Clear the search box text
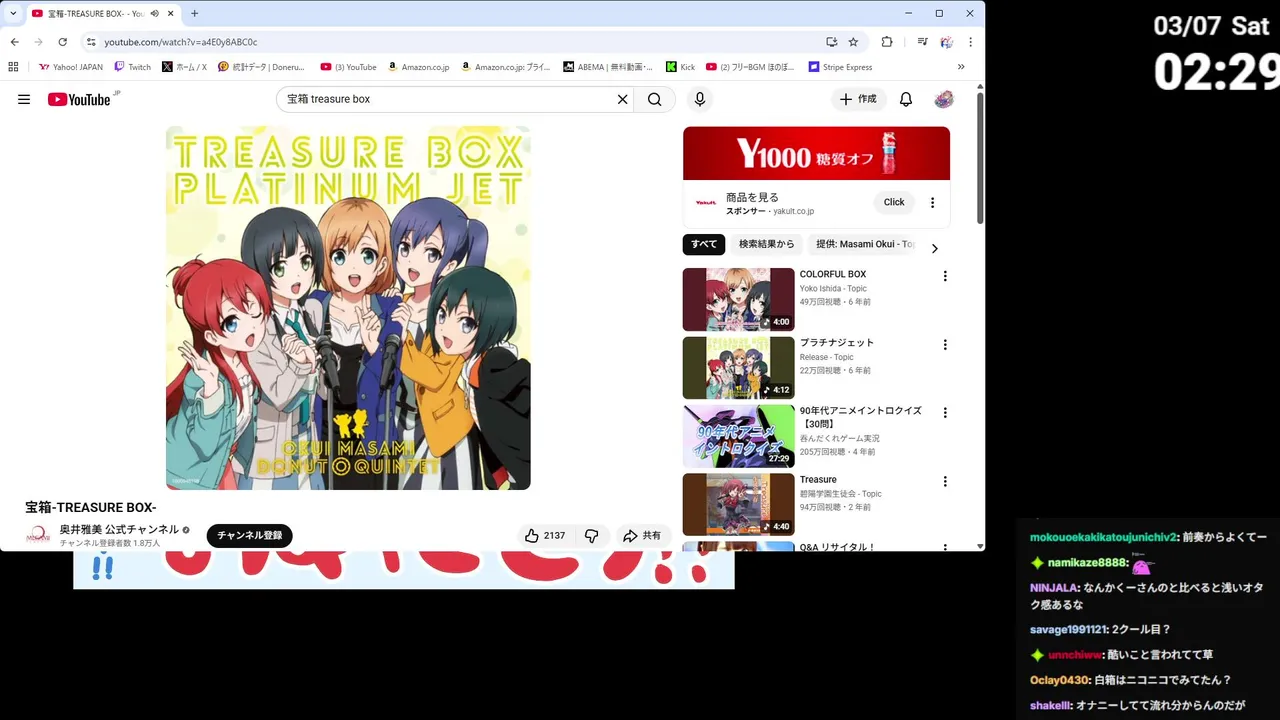This screenshot has height=720, width=1280. click(x=622, y=99)
